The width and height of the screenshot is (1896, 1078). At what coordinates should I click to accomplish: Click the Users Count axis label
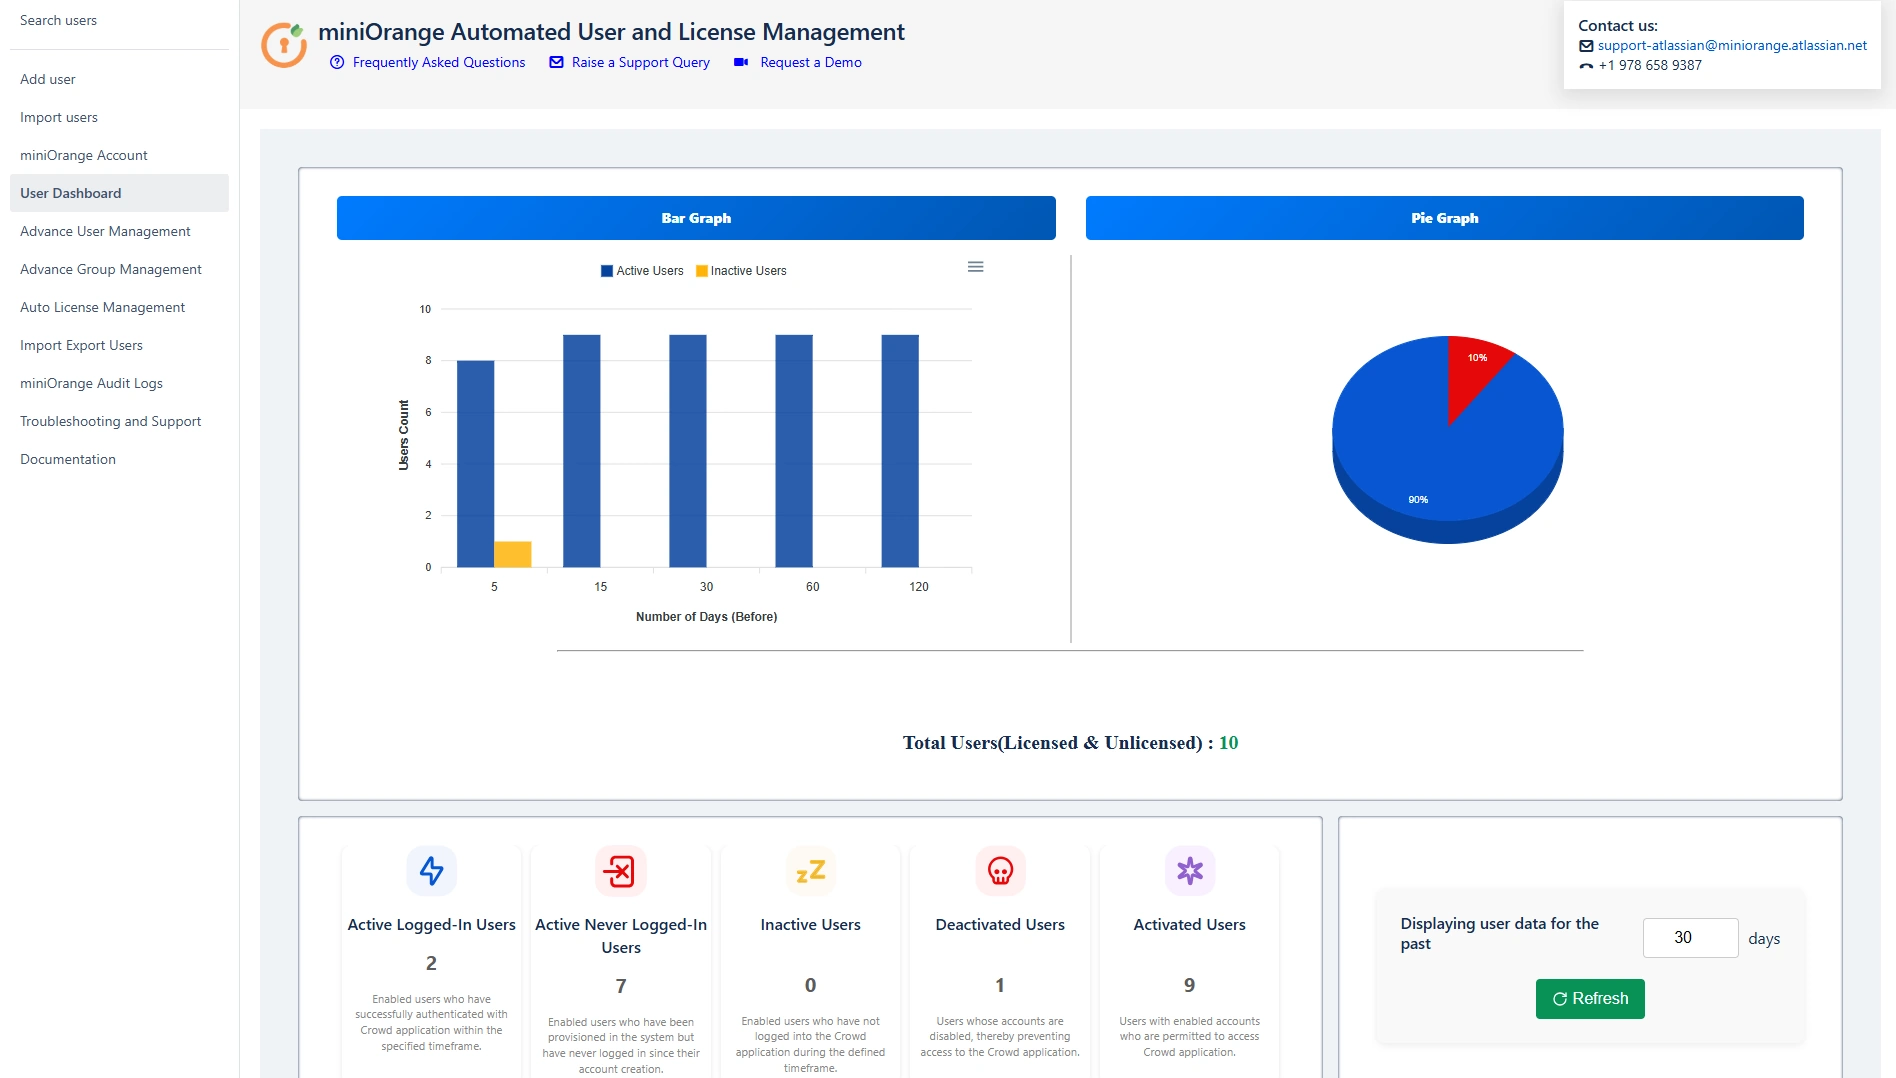[404, 435]
